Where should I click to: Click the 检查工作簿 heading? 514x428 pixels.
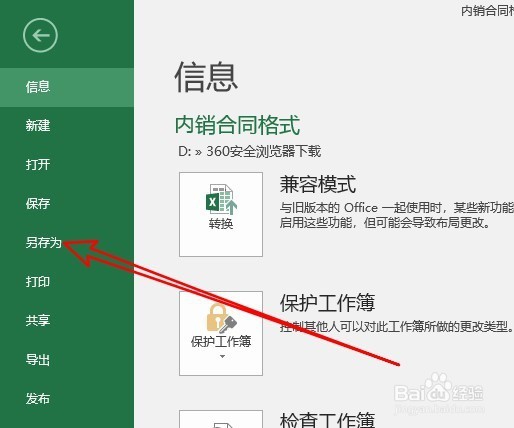pyautogui.click(x=327, y=420)
